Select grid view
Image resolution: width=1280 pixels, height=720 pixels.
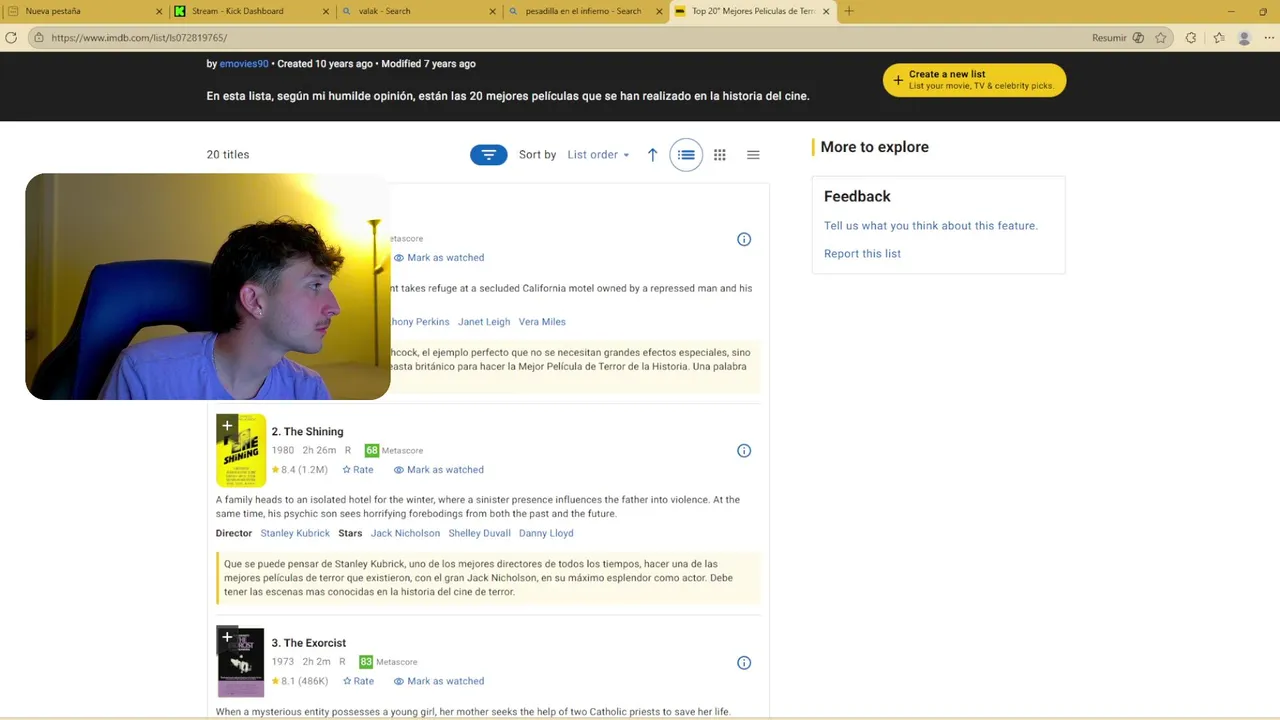point(720,155)
